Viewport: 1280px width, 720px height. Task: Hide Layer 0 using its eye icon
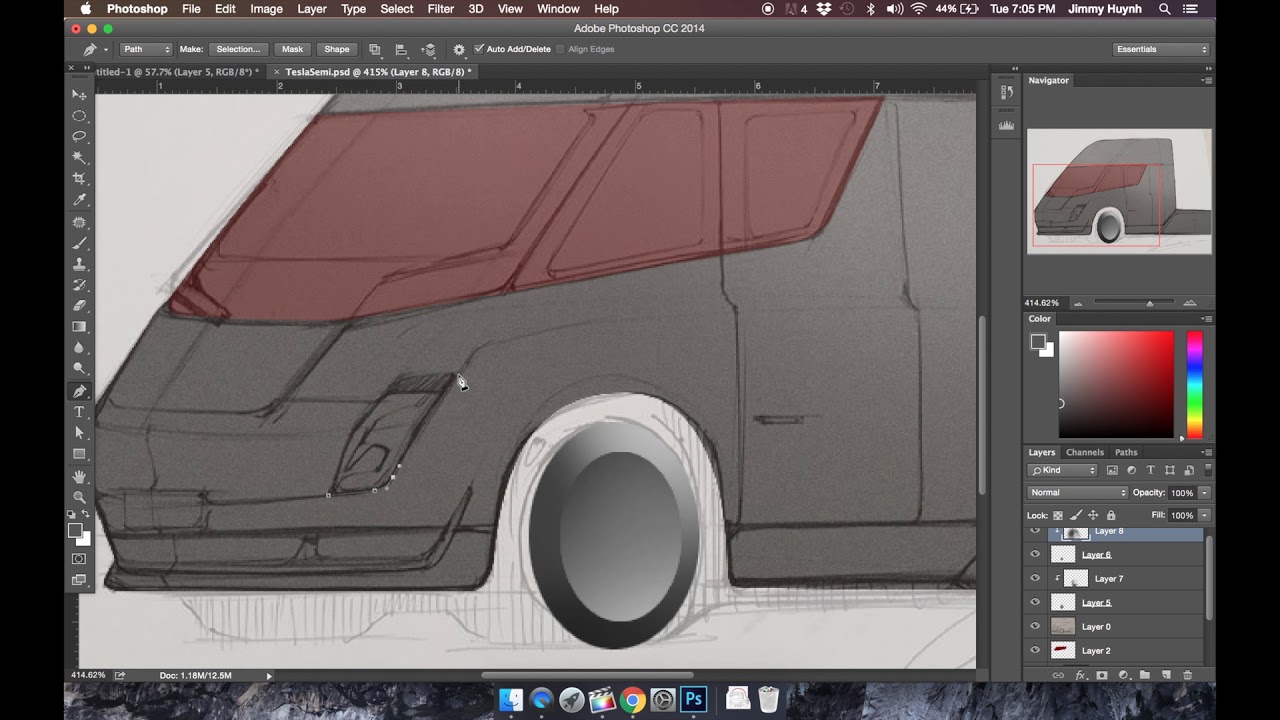(1035, 627)
